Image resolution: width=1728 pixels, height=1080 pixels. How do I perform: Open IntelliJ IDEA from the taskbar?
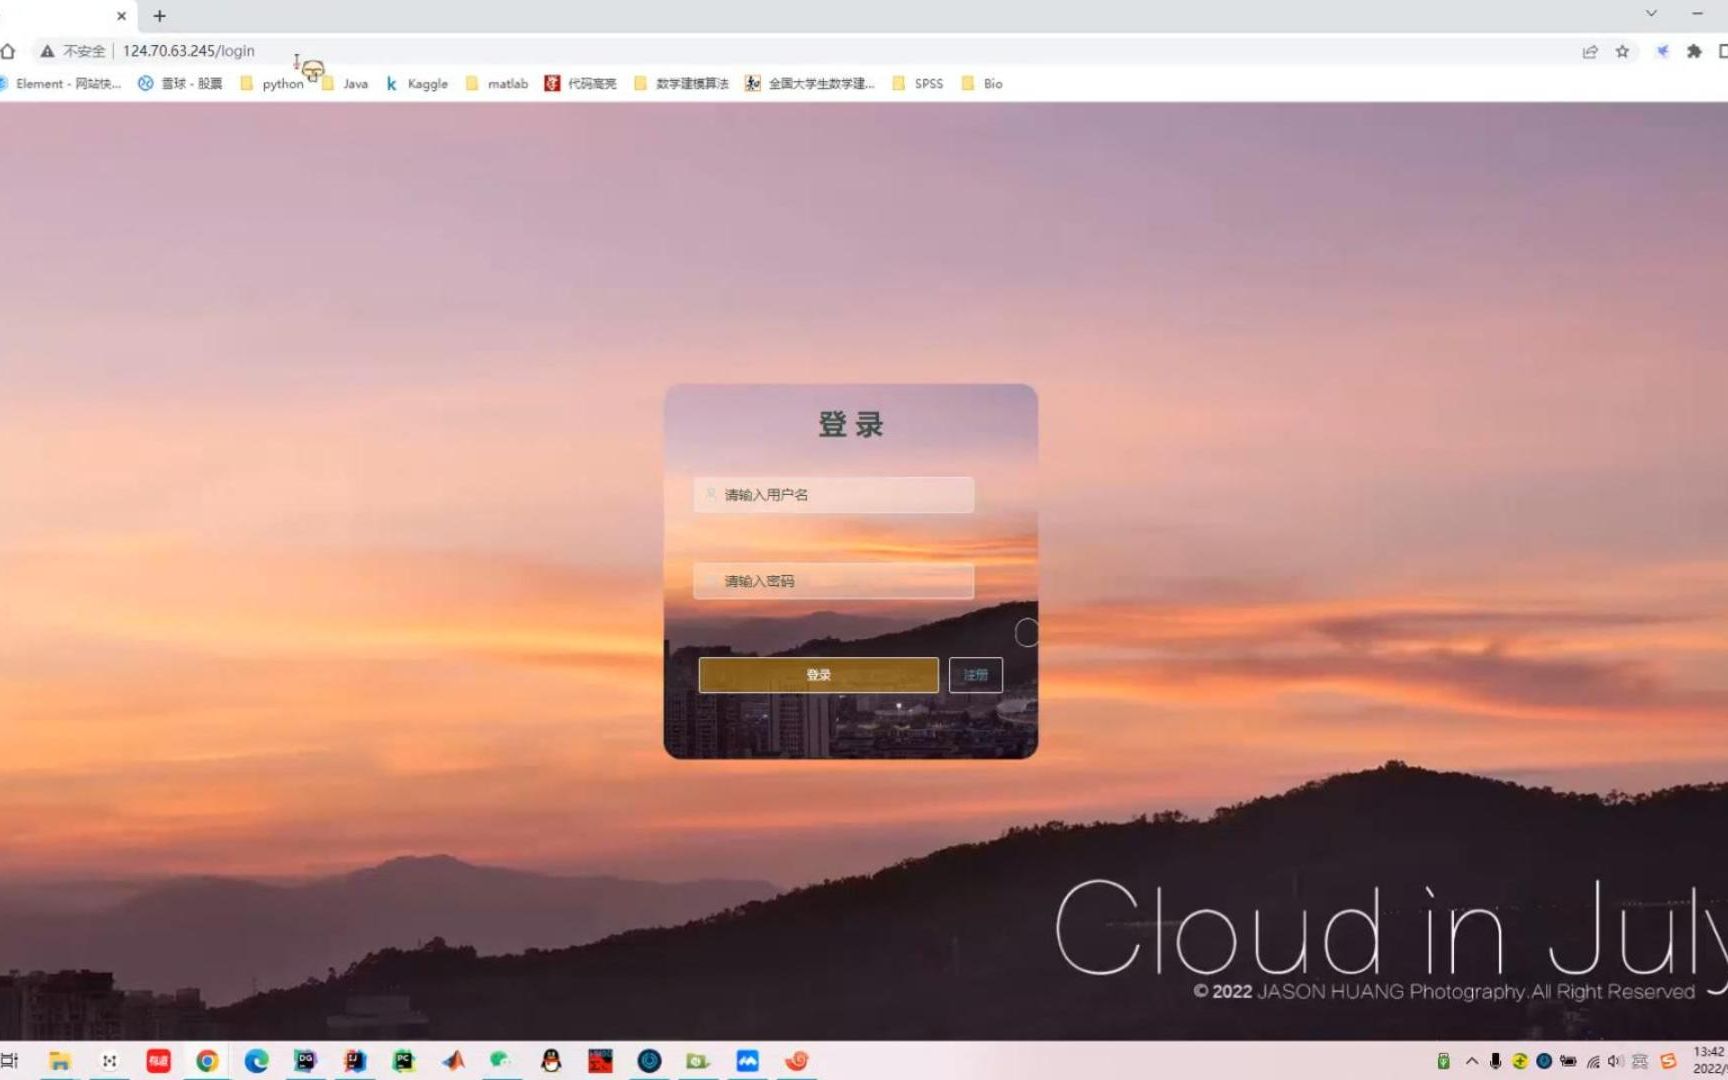(x=355, y=1061)
